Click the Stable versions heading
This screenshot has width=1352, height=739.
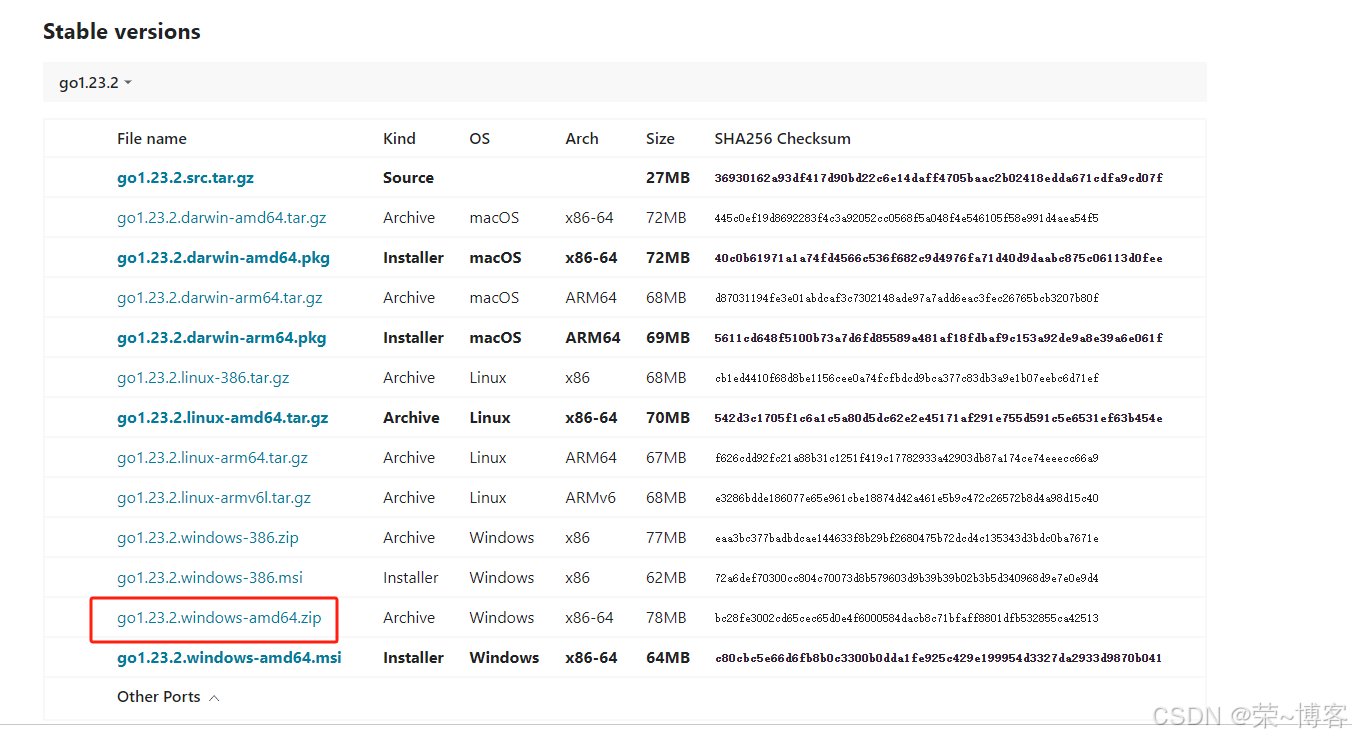coord(122,32)
